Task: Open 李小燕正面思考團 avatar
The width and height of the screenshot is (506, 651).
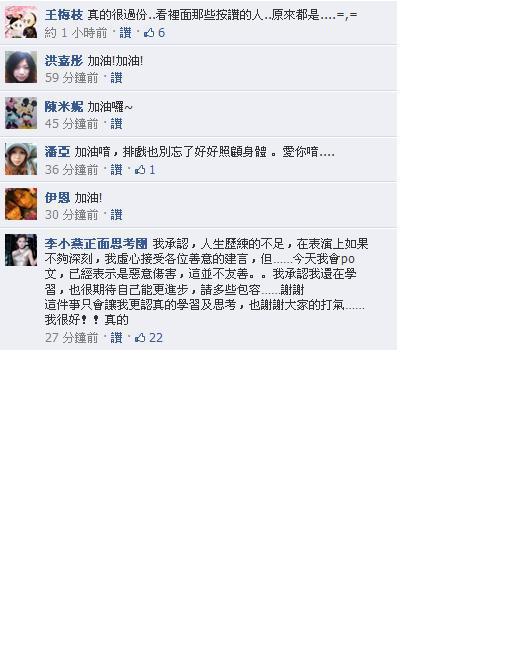Action: click(x=21, y=250)
